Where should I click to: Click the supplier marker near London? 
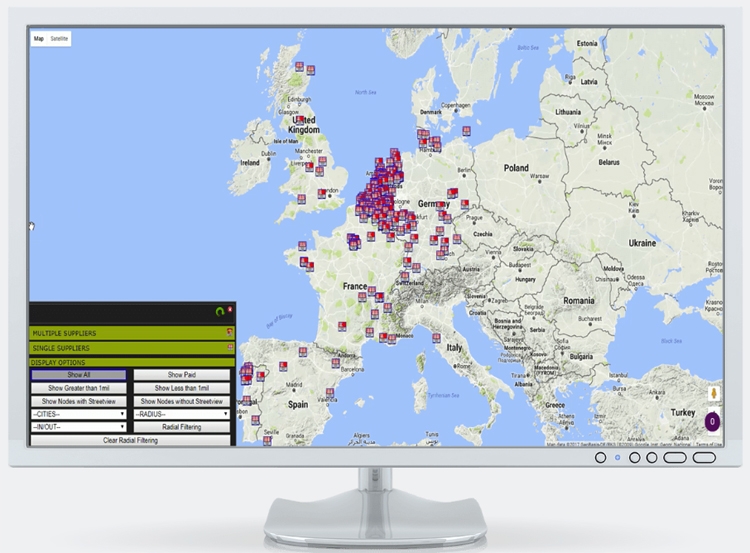[322, 194]
